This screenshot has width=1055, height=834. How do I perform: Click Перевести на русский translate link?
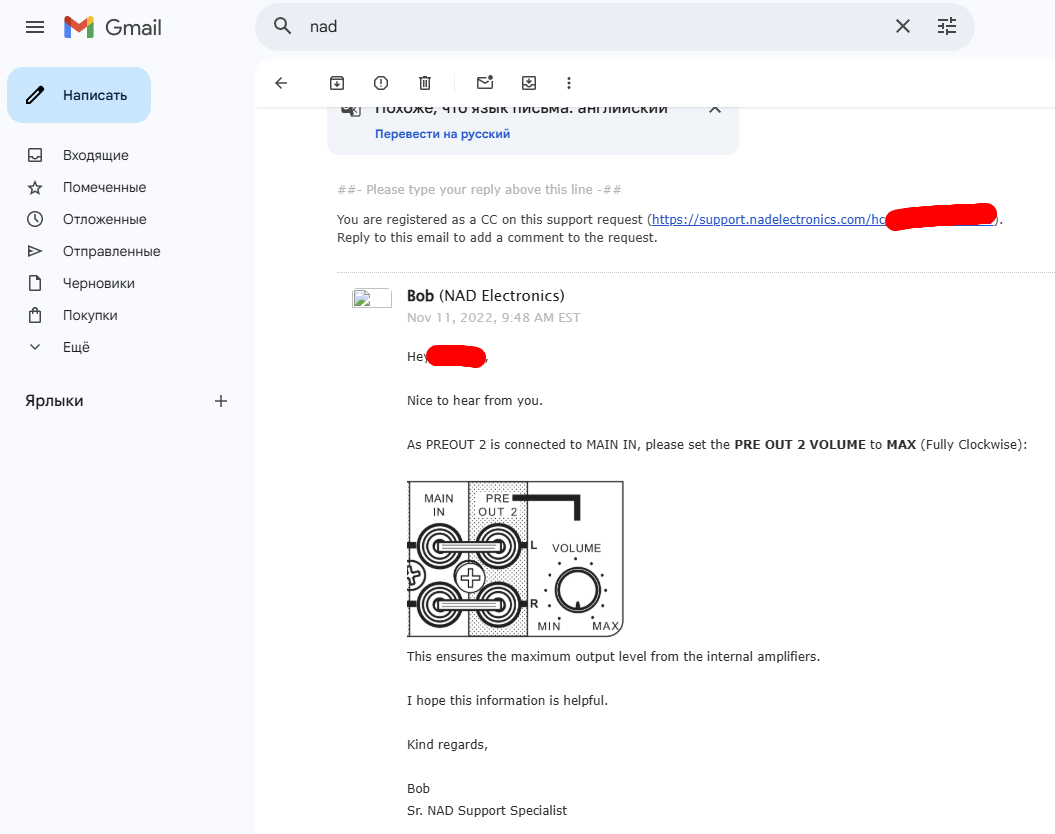[x=442, y=134]
